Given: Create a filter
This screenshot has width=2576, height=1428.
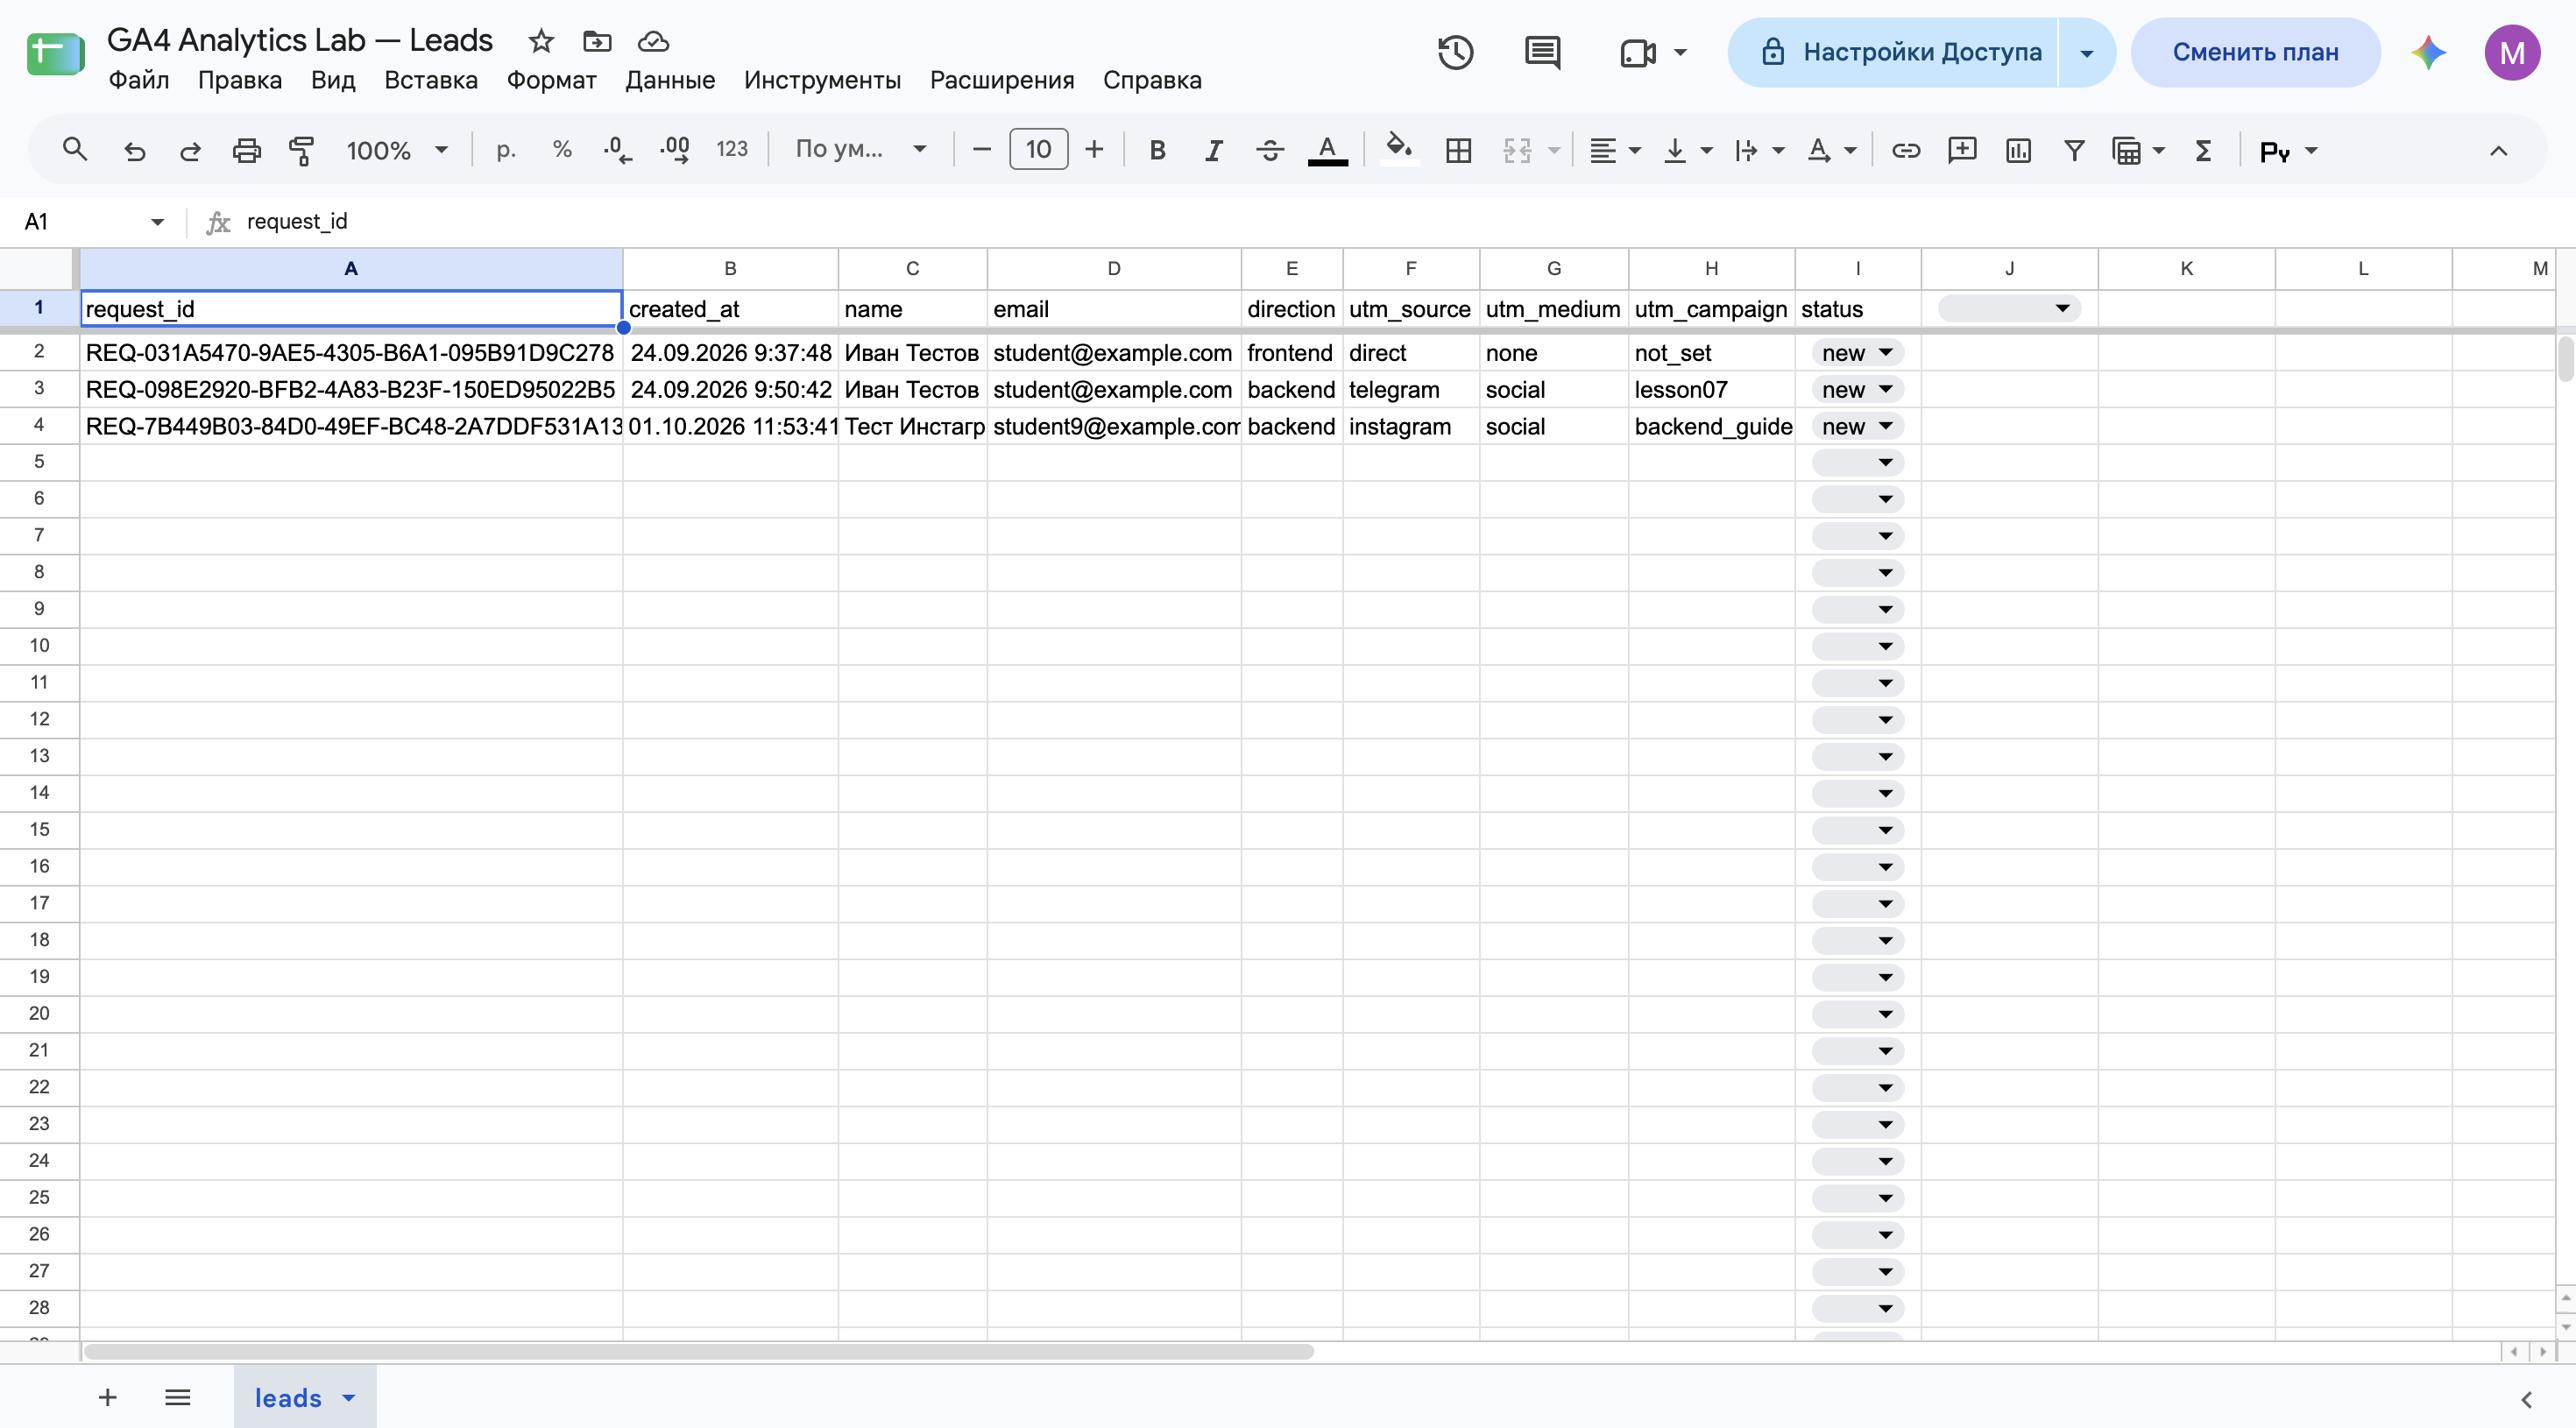Looking at the screenshot, I should click(x=2074, y=151).
